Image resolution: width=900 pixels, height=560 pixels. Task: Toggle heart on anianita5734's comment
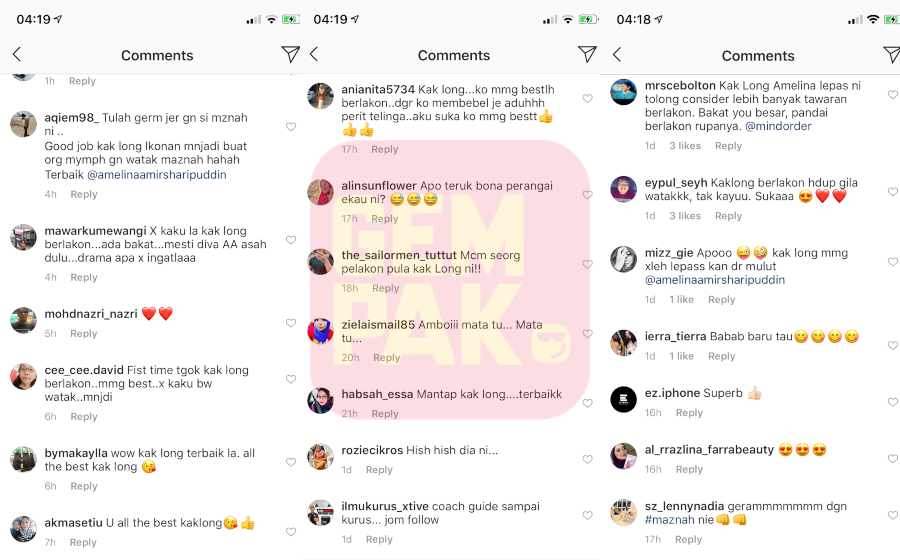587,98
